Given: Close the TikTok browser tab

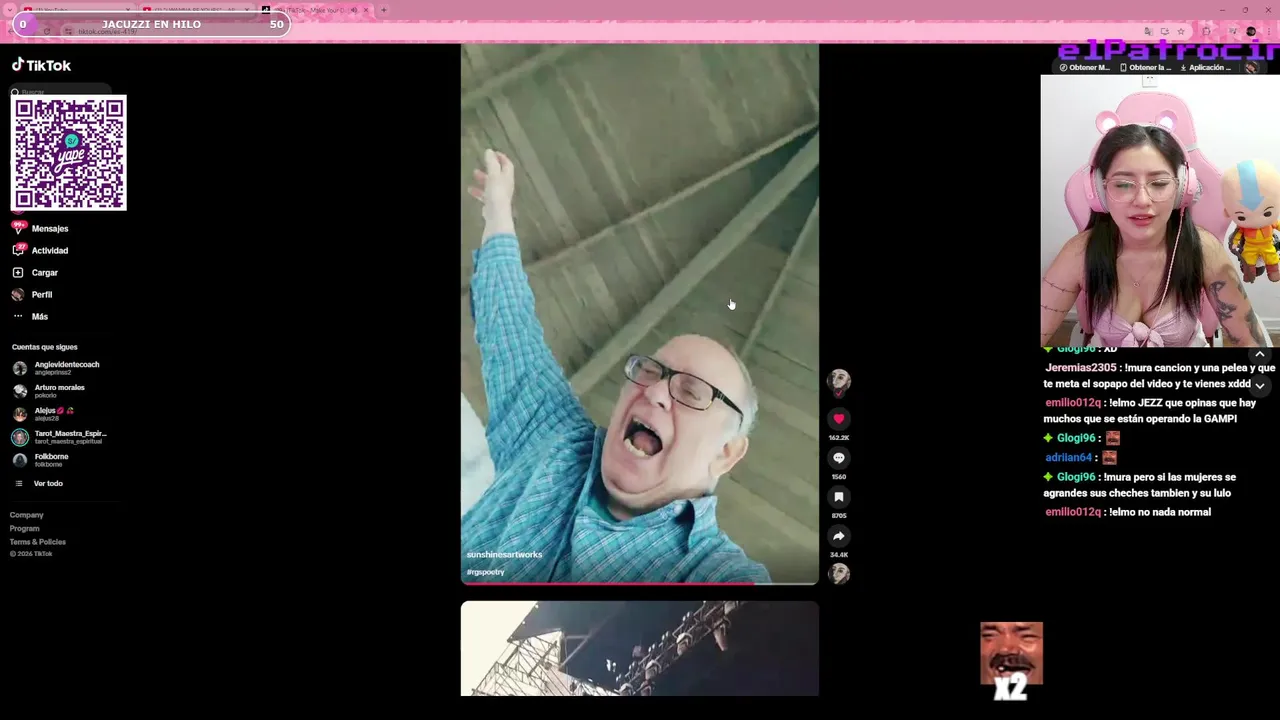Looking at the screenshot, I should tap(366, 10).
